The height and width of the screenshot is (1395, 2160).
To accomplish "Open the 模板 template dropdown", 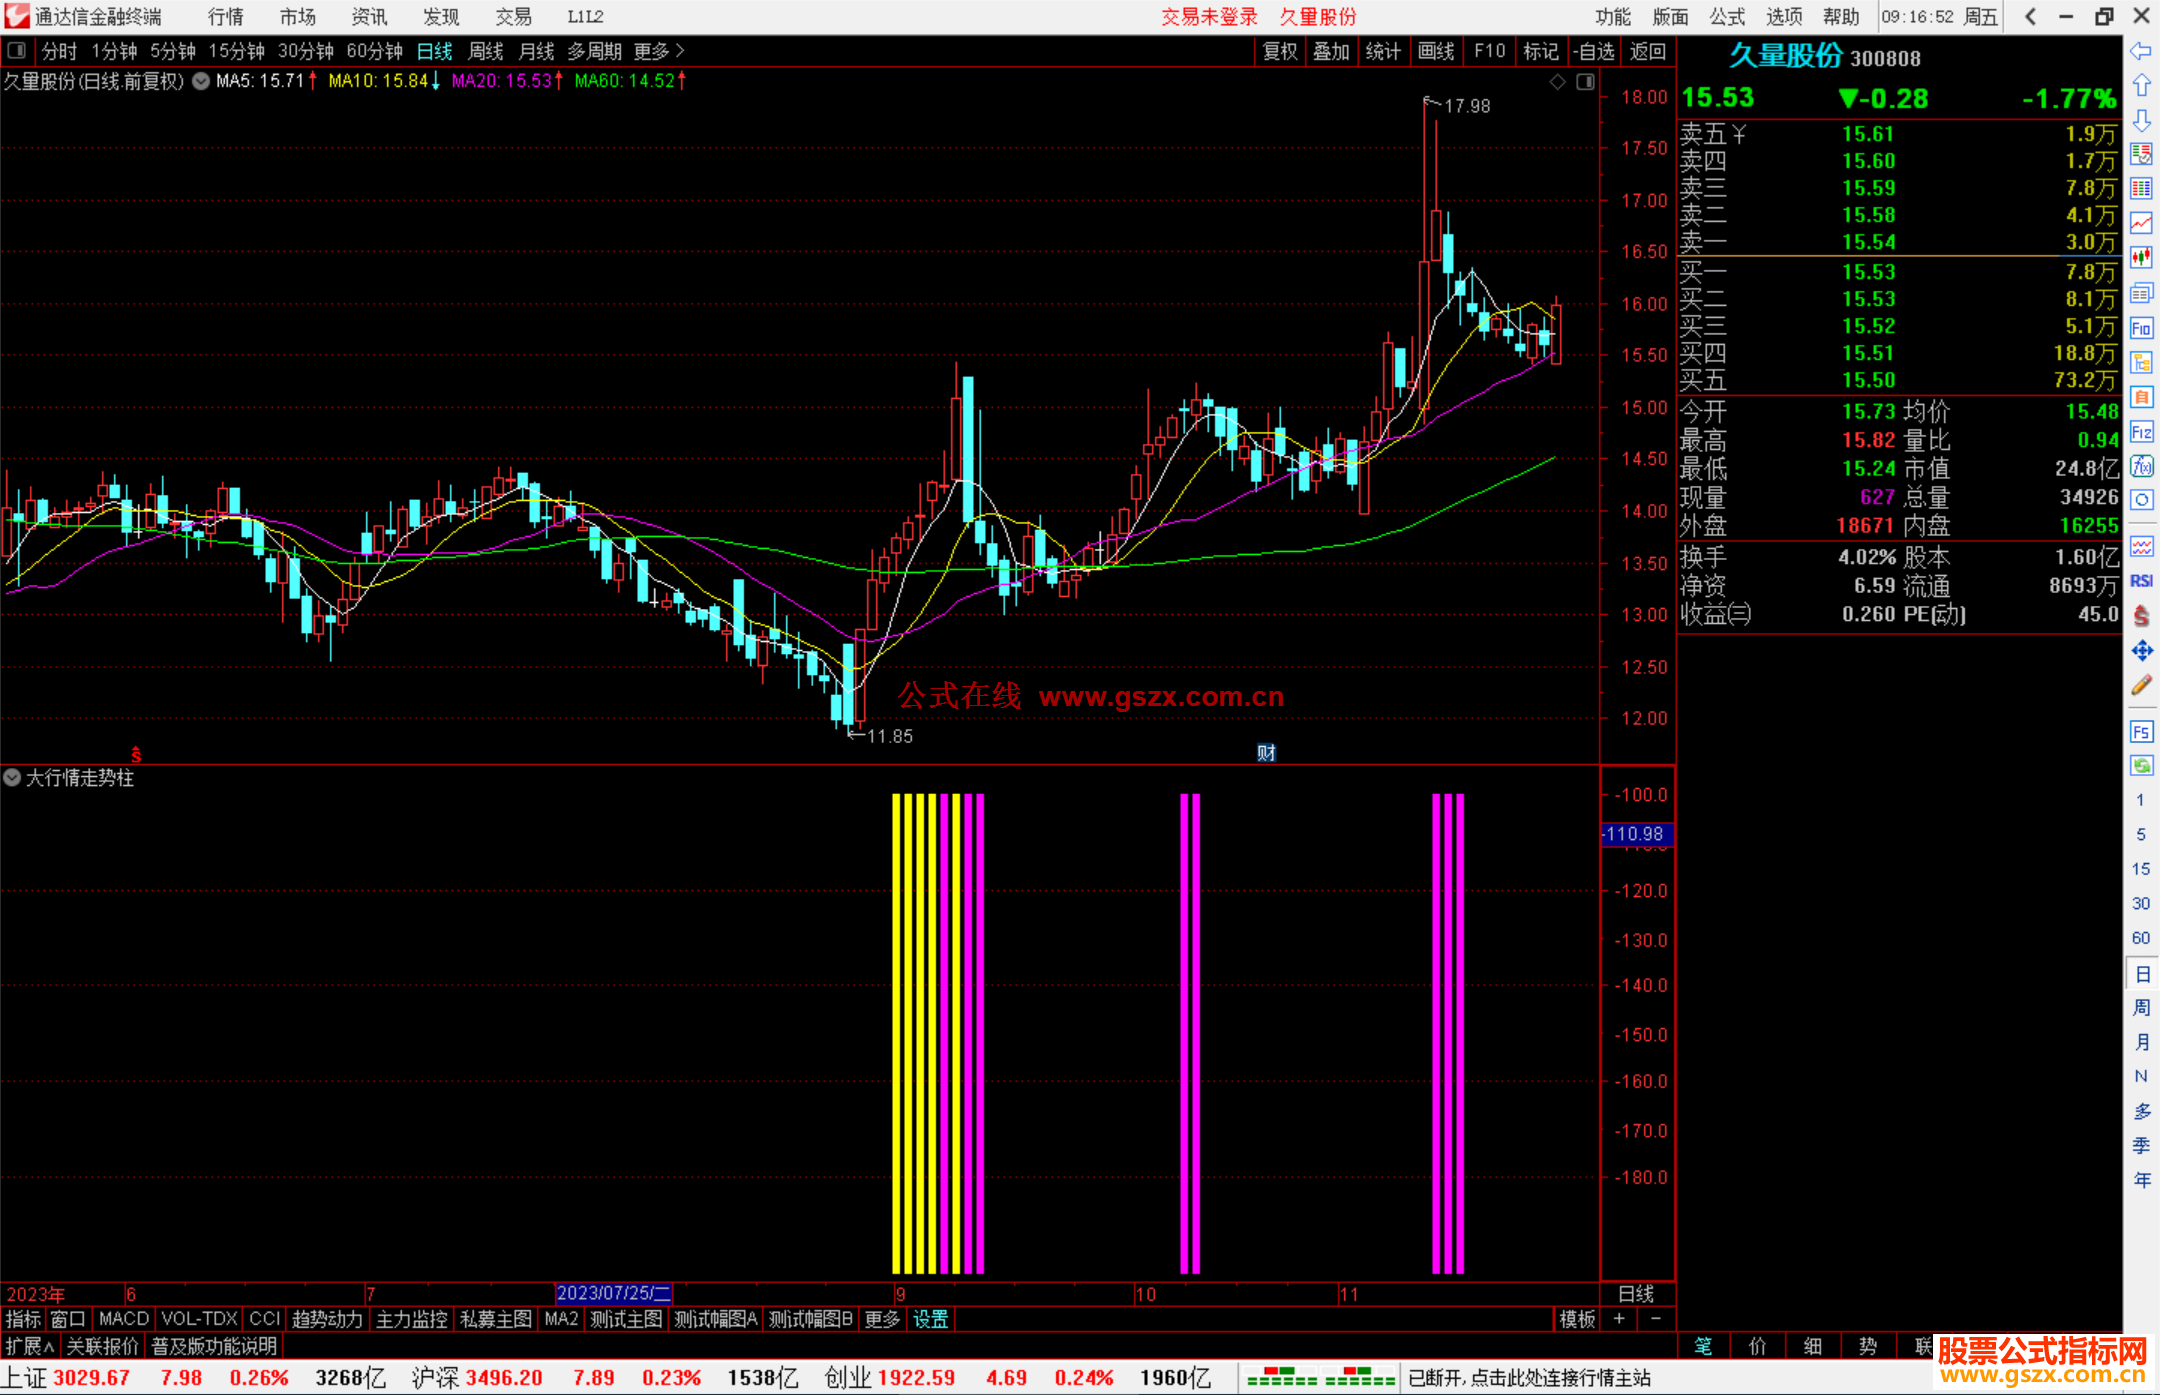I will (1577, 1319).
